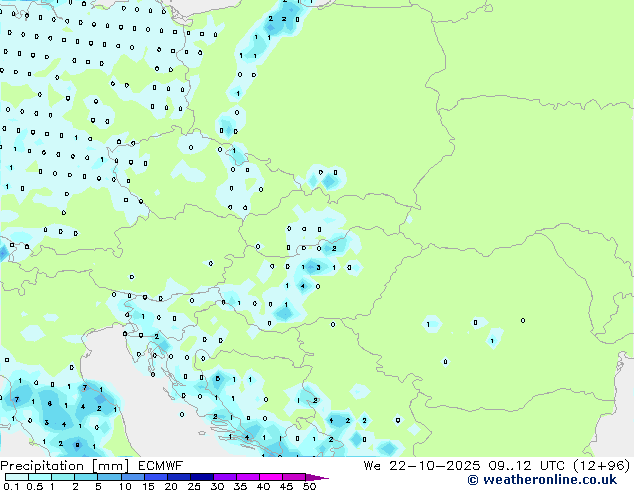Pick the 10–15 mm legend swatch
Screen dimensions: 634x490
click(133, 477)
